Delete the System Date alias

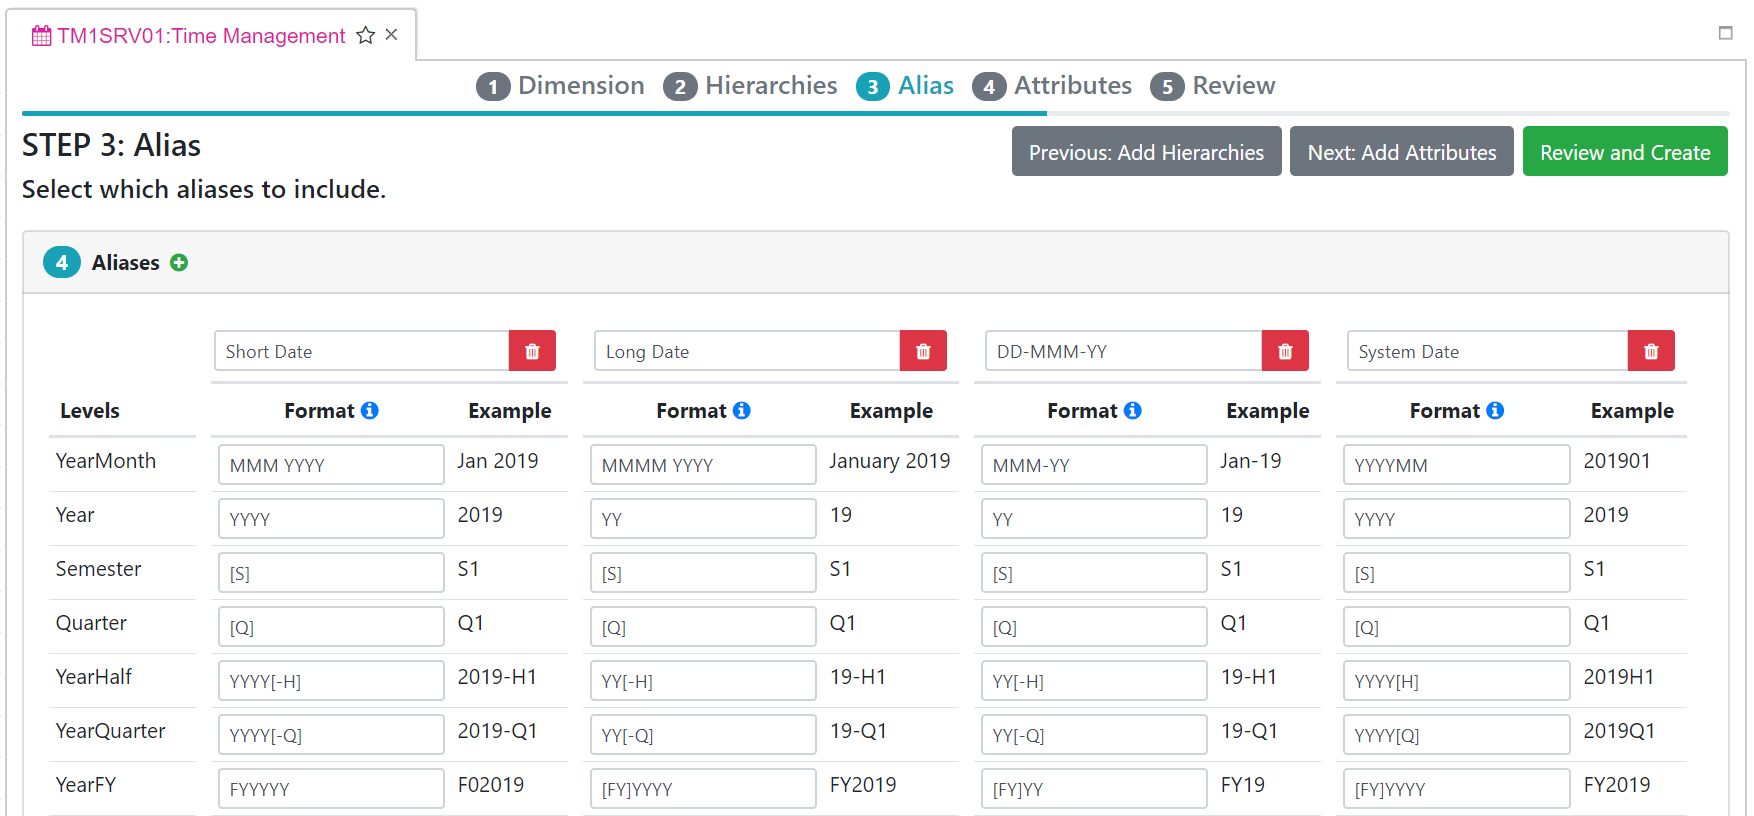pyautogui.click(x=1651, y=351)
